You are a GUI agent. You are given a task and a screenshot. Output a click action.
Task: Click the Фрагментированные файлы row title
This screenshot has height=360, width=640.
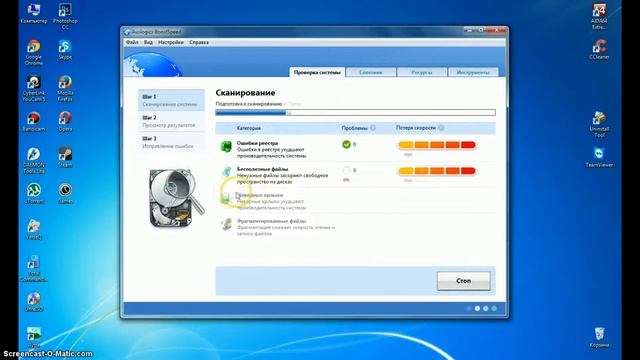coord(271,221)
